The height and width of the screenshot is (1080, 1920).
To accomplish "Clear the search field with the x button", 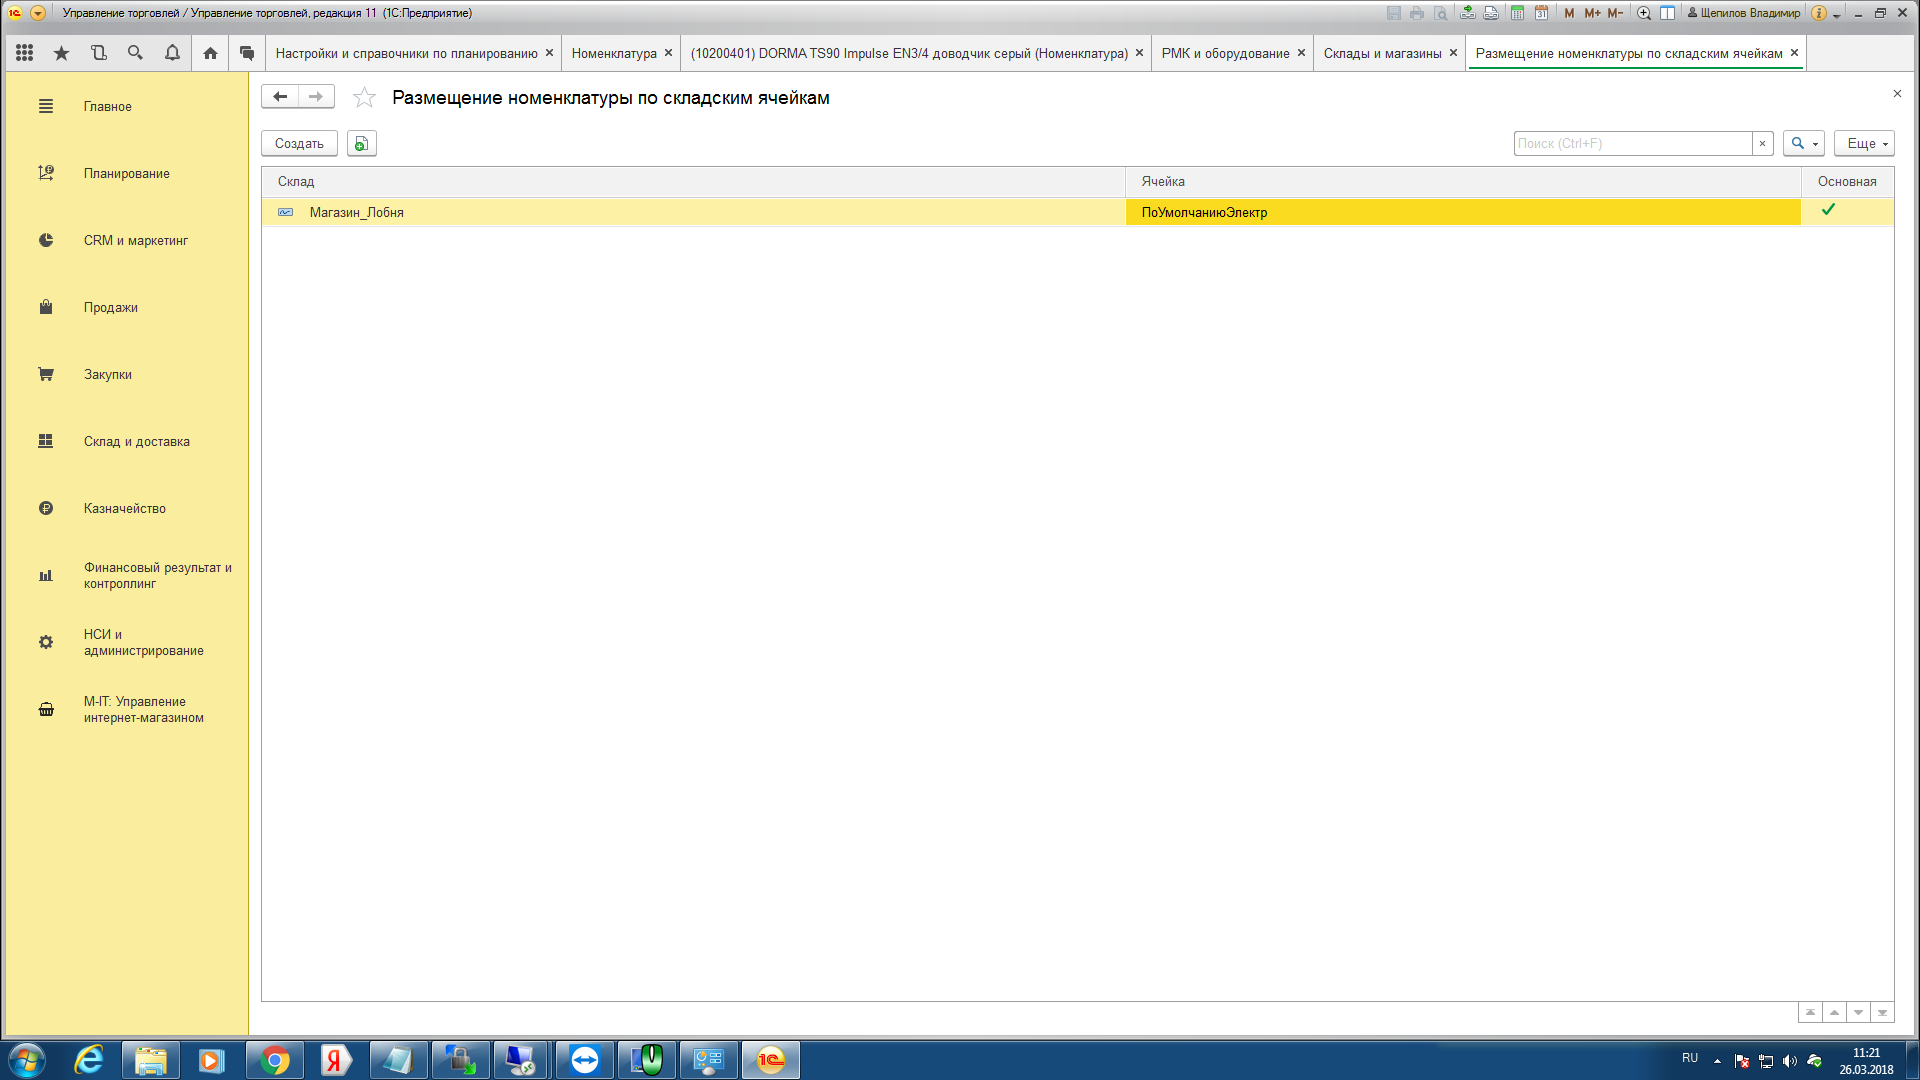I will tap(1762, 144).
